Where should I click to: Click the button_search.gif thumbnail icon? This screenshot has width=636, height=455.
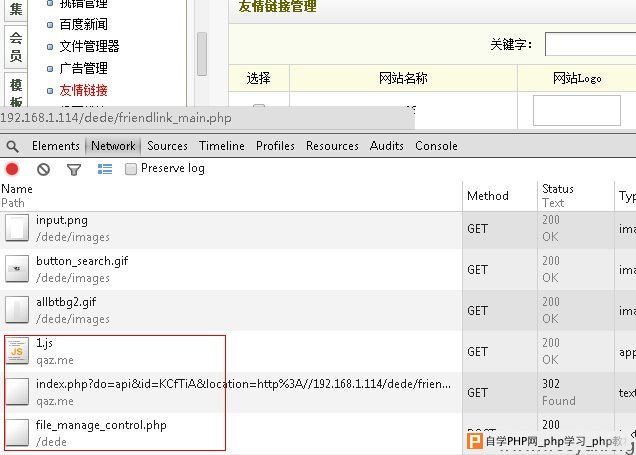point(17,269)
